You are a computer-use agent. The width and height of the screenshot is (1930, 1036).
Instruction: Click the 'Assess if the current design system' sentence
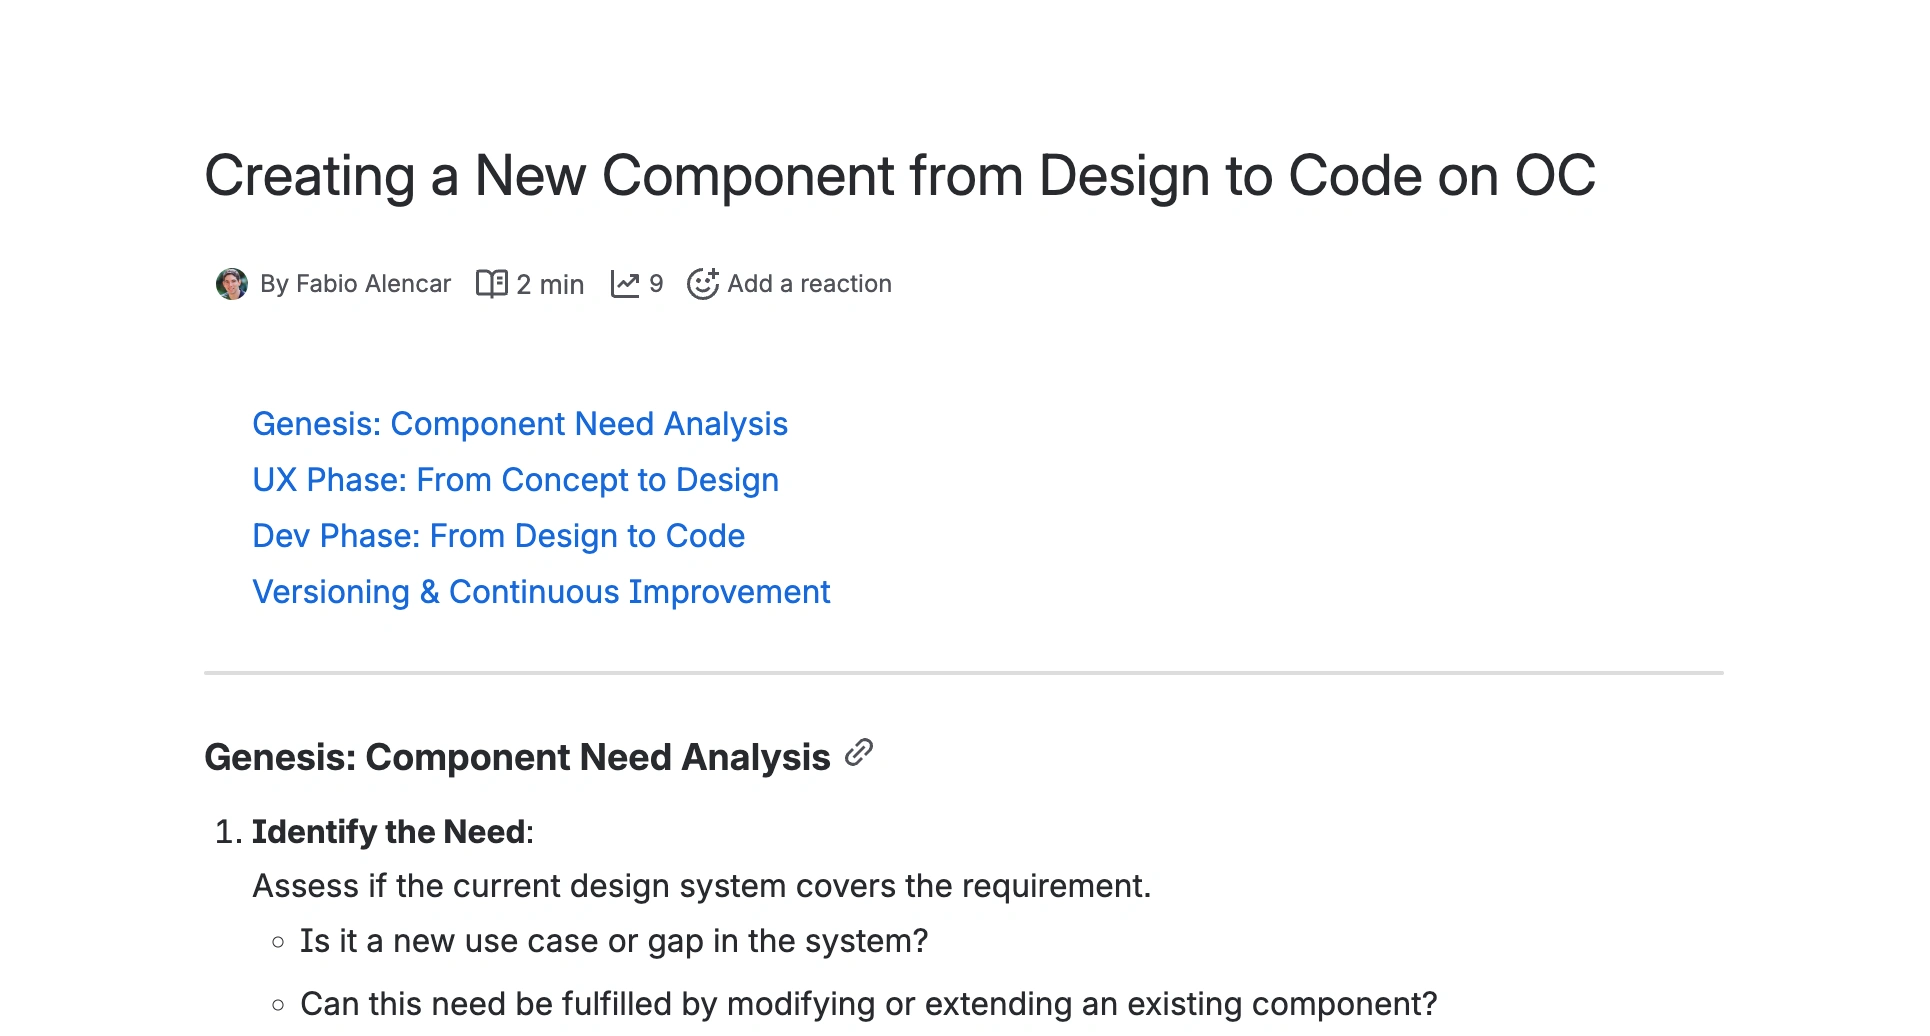[x=701, y=886]
